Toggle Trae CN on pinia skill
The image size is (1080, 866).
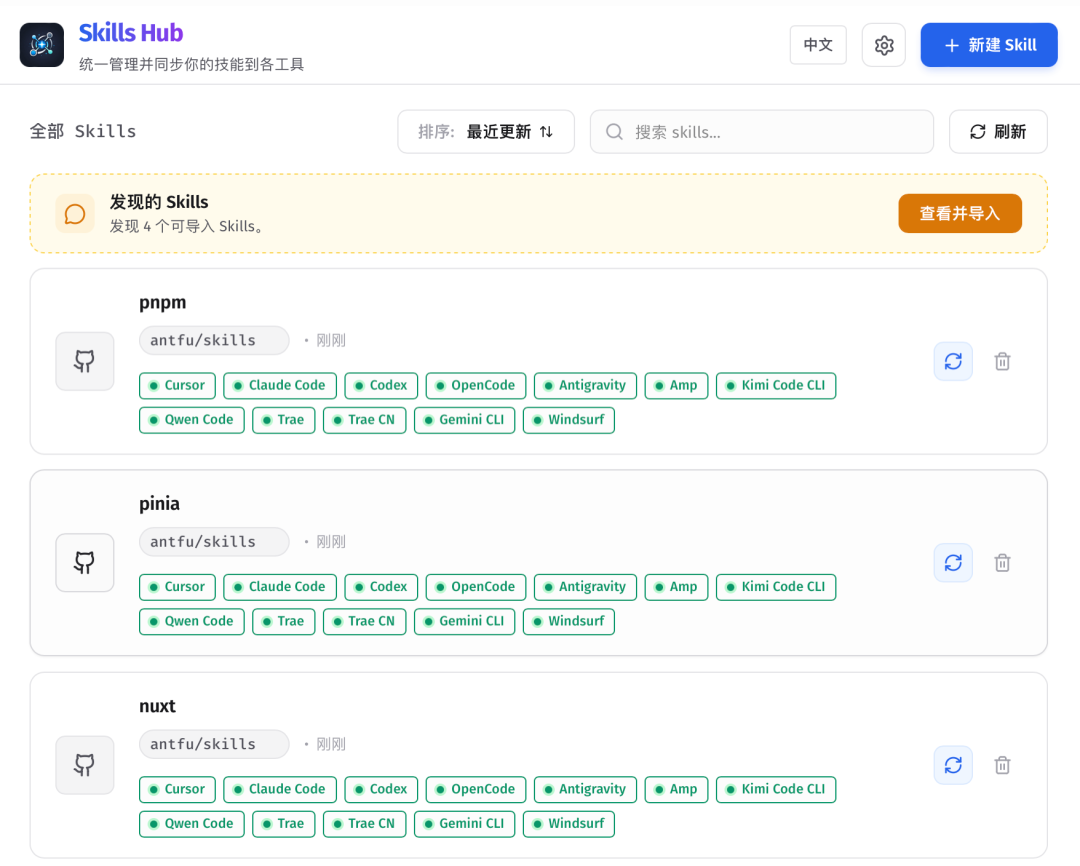click(x=364, y=621)
